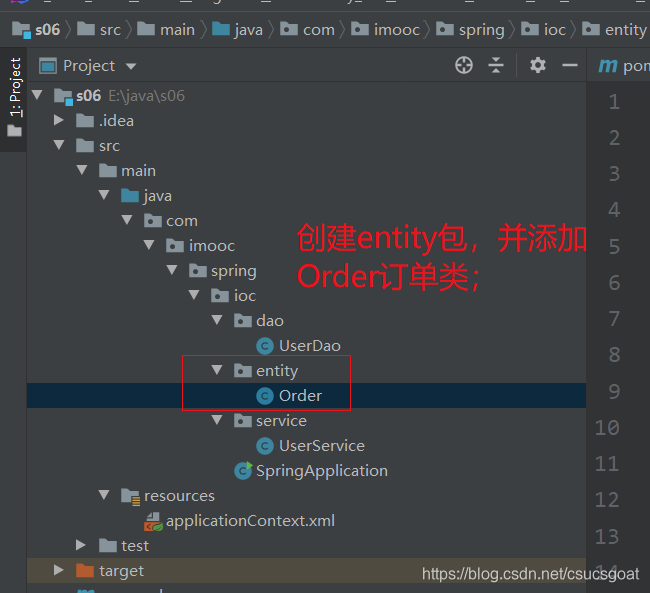Image resolution: width=650 pixels, height=593 pixels.
Task: Click java in the breadcrumb bar
Action: 248,31
